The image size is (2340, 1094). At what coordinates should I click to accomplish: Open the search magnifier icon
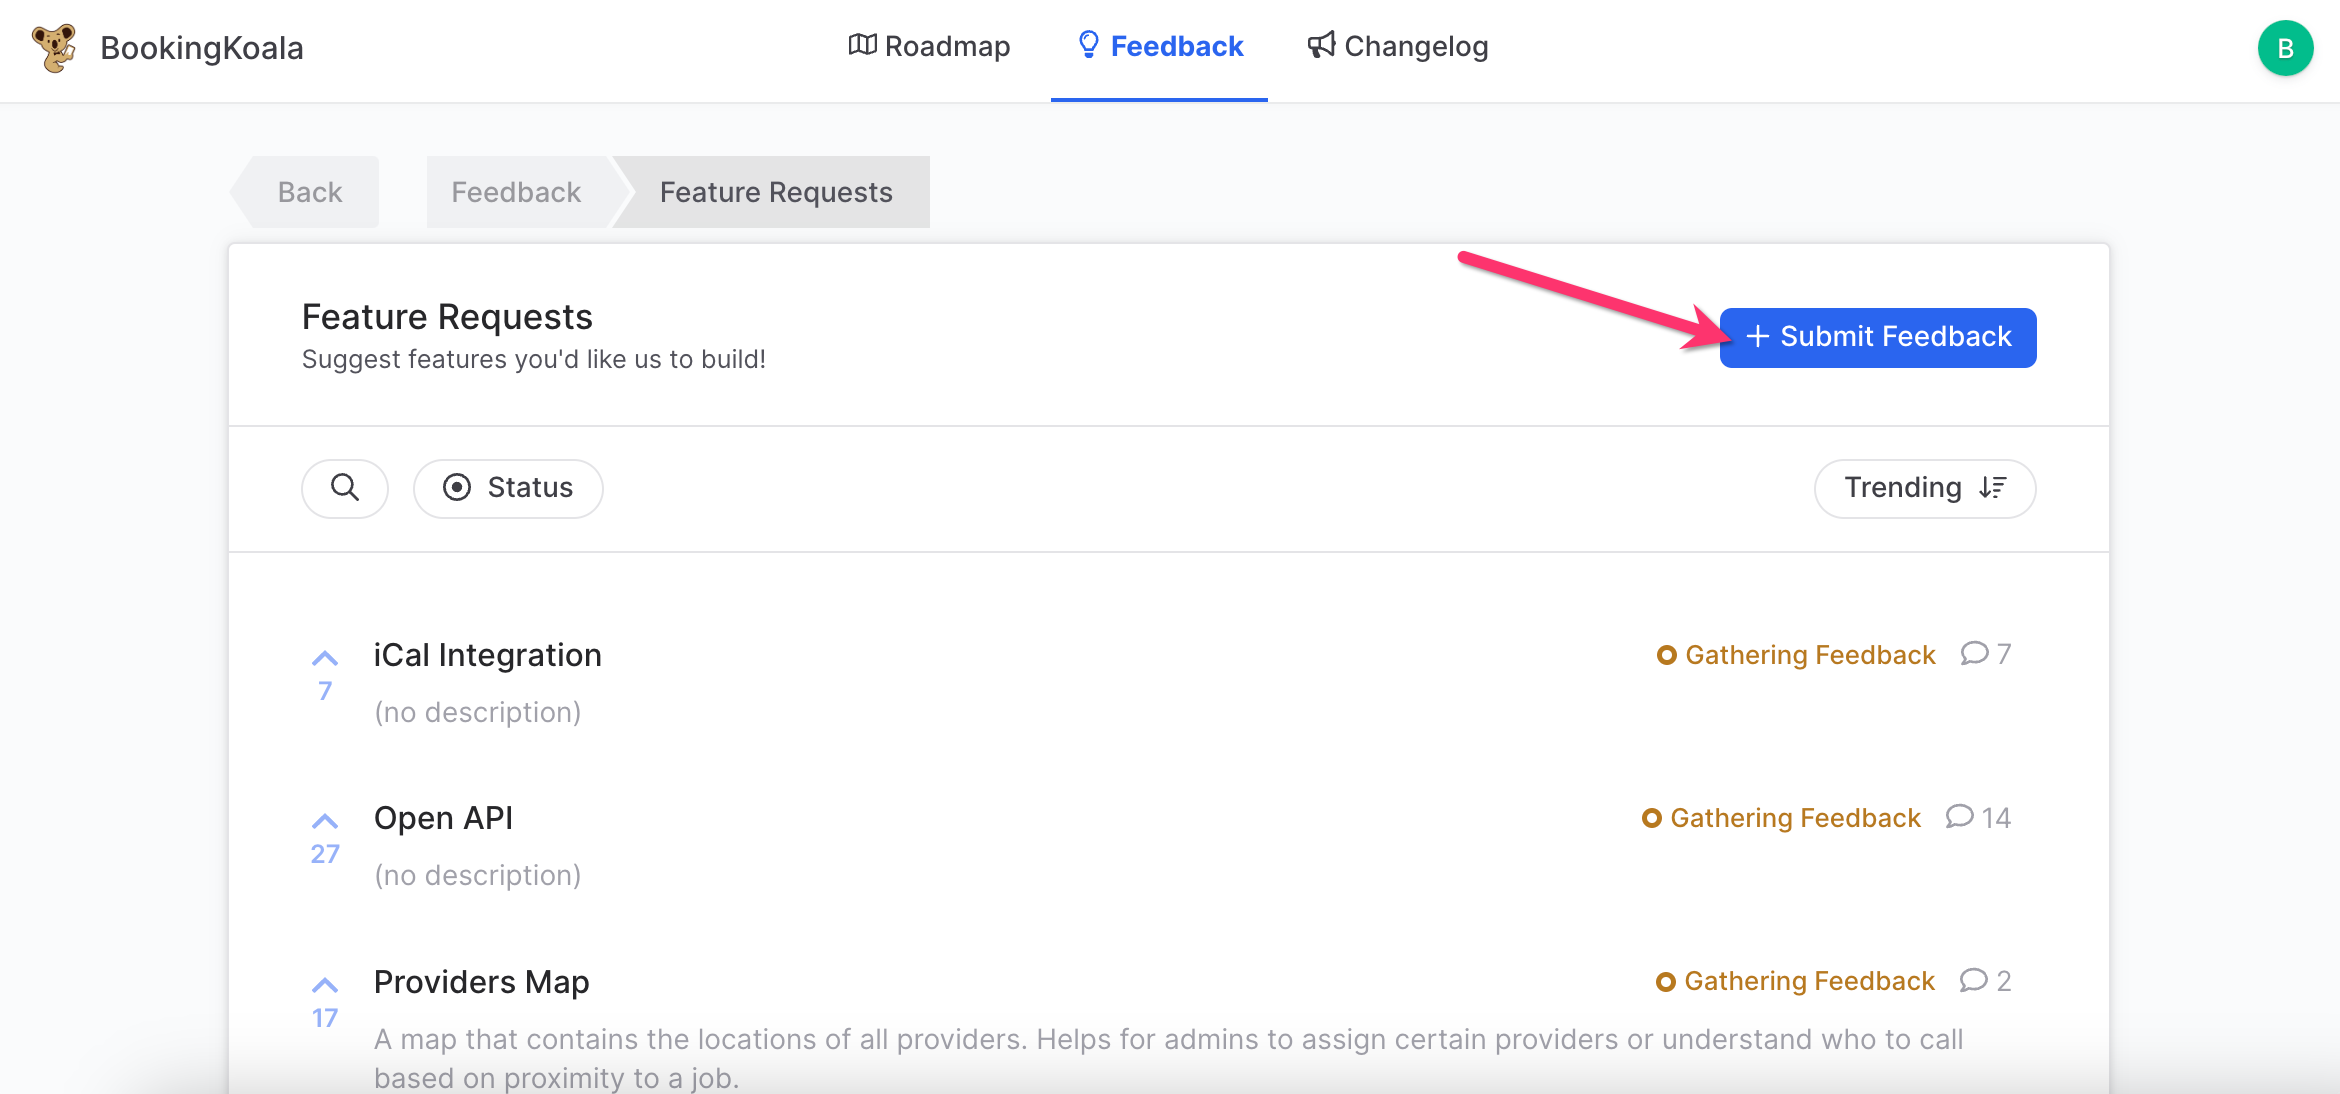pos(345,488)
